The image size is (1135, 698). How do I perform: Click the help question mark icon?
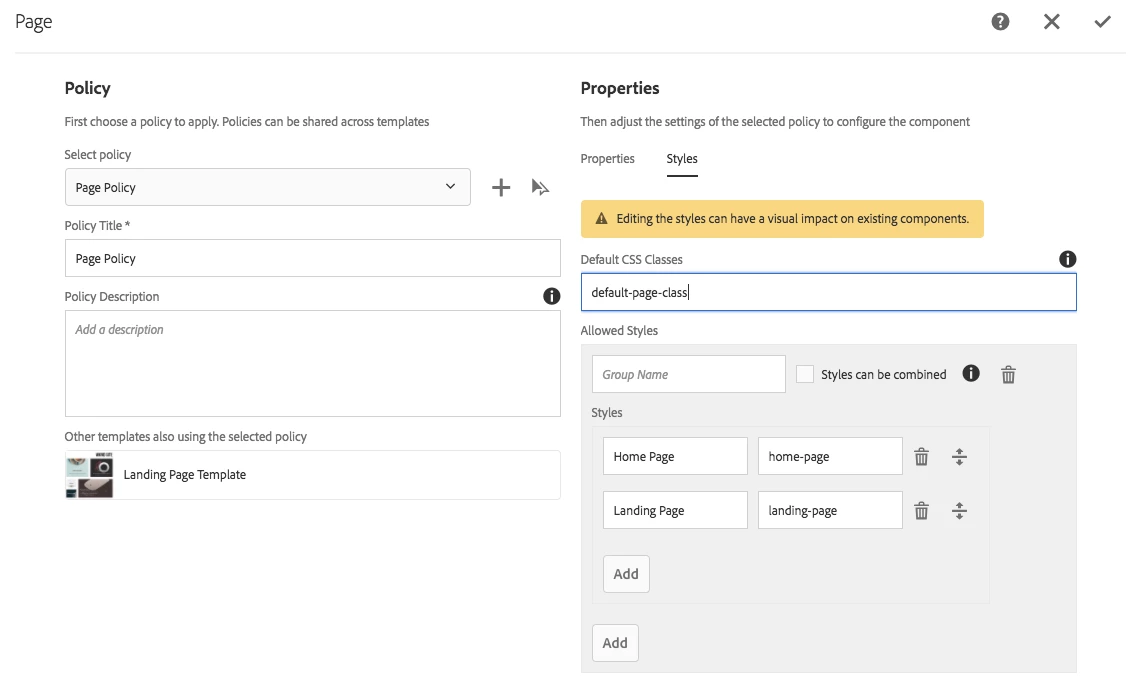tap(1000, 21)
